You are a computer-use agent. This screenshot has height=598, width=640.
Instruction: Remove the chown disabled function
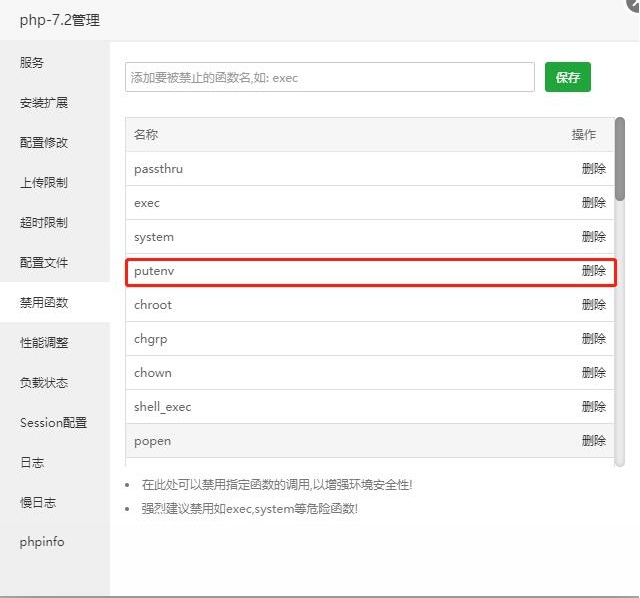[593, 373]
